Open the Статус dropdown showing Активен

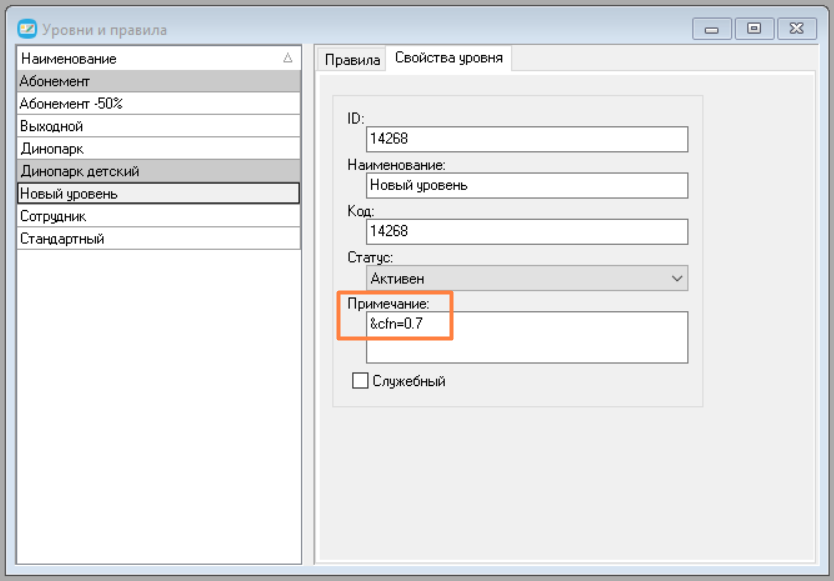(527, 278)
